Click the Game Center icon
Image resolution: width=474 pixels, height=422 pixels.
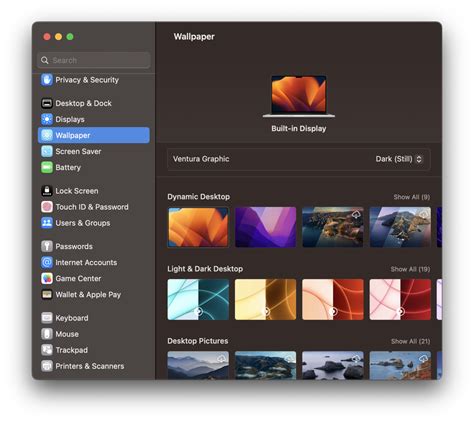point(47,278)
